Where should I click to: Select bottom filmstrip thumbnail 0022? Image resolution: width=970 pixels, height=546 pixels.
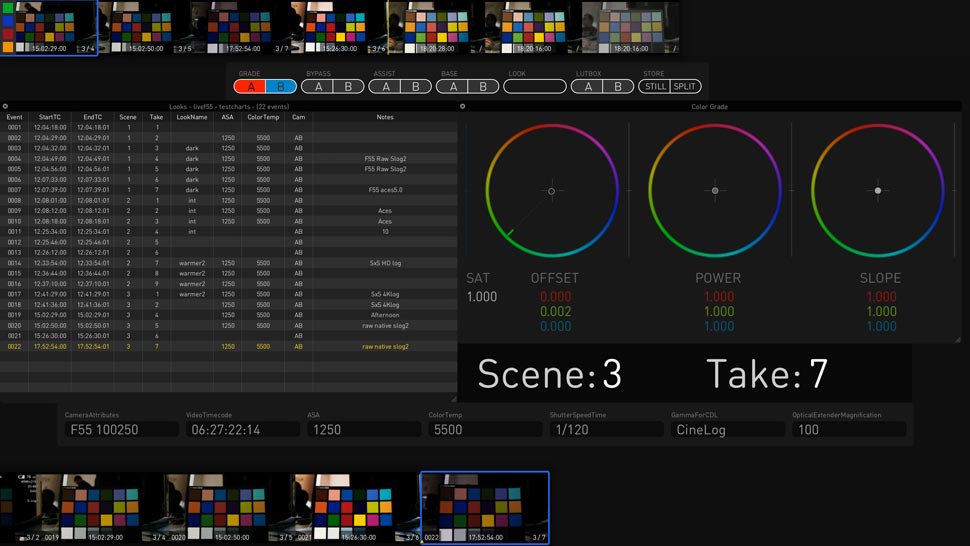tap(484, 508)
